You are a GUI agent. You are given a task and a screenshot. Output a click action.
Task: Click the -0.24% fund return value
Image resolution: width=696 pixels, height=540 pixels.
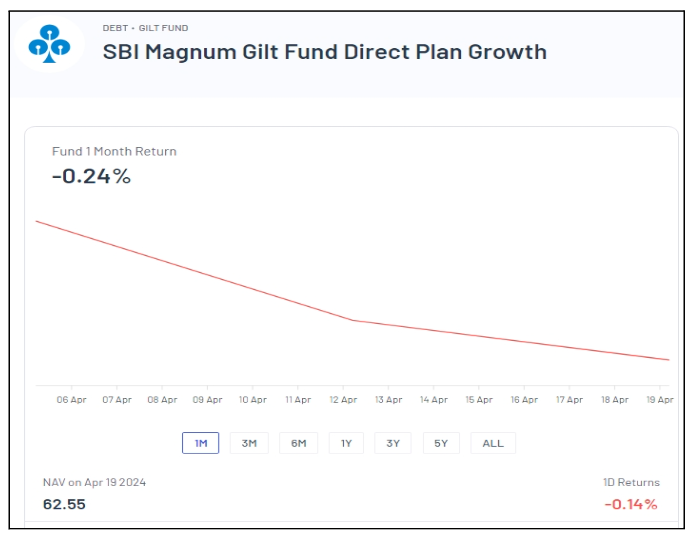click(x=91, y=177)
